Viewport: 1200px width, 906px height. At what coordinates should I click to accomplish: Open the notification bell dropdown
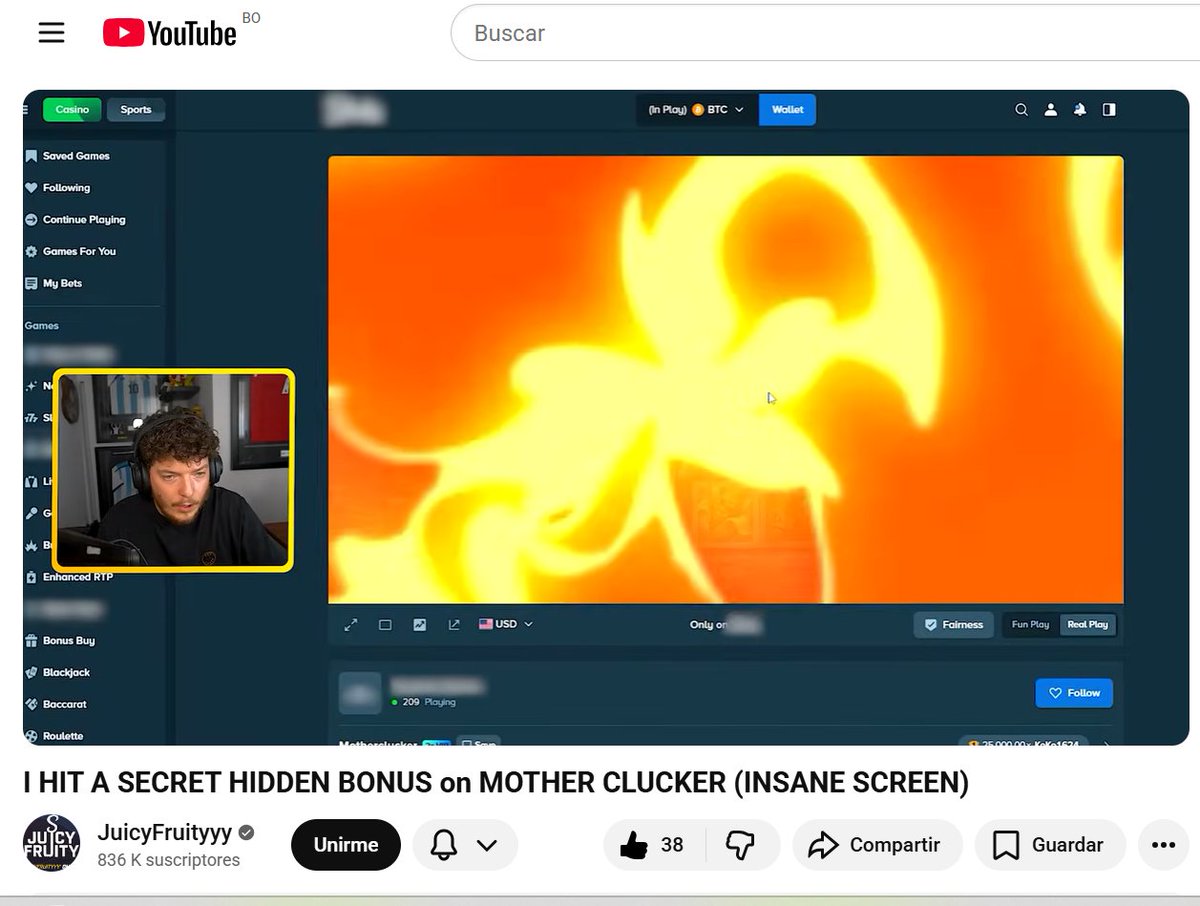[464, 845]
